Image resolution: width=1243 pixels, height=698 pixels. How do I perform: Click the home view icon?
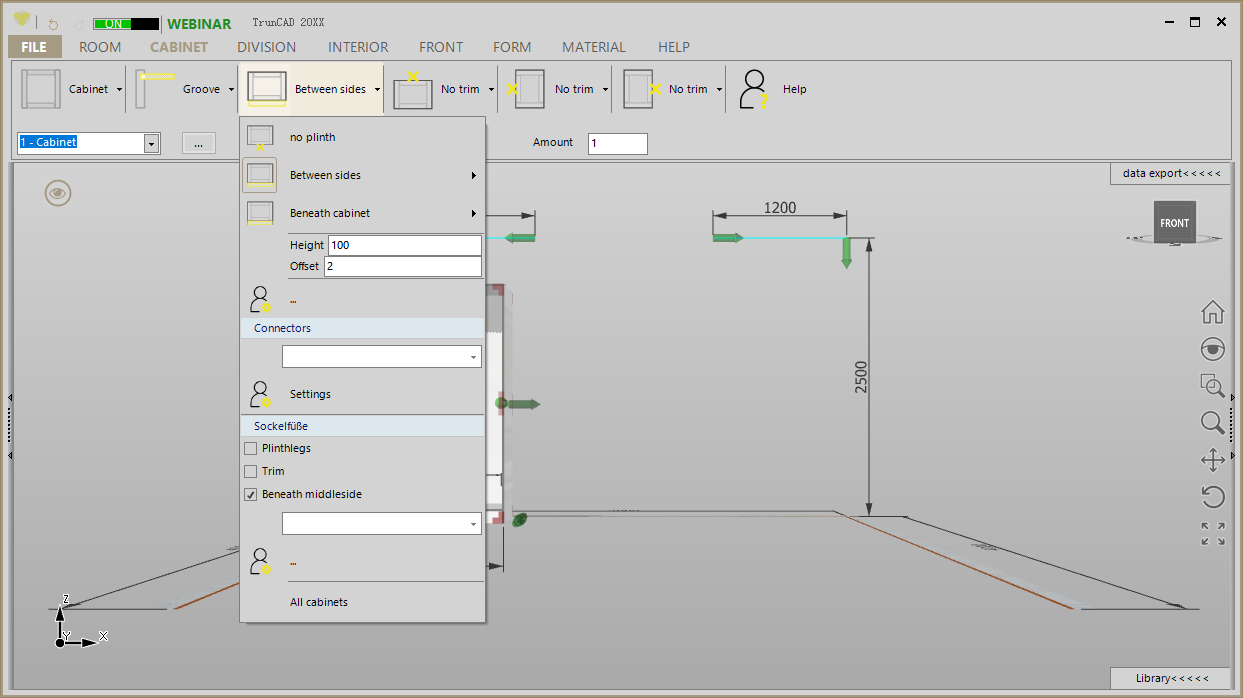point(1212,312)
